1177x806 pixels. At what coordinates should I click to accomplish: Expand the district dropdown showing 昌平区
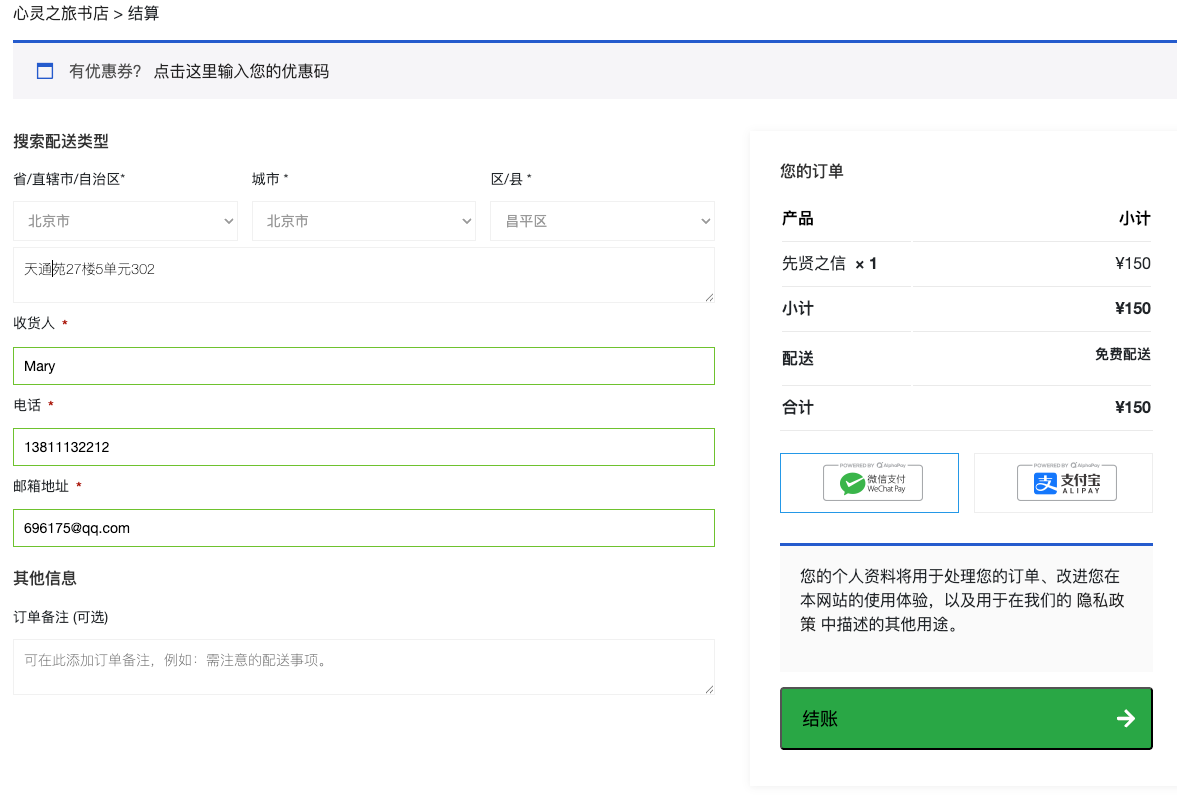tap(602, 221)
